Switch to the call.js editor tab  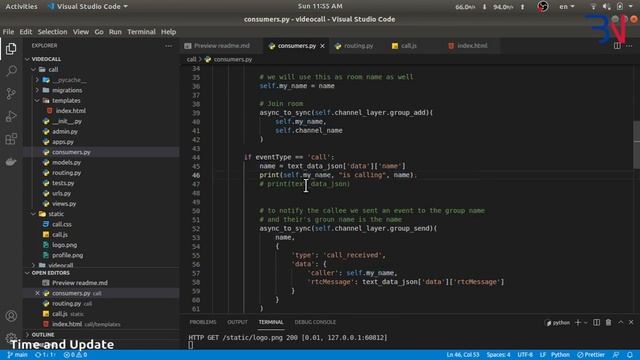click(x=408, y=46)
